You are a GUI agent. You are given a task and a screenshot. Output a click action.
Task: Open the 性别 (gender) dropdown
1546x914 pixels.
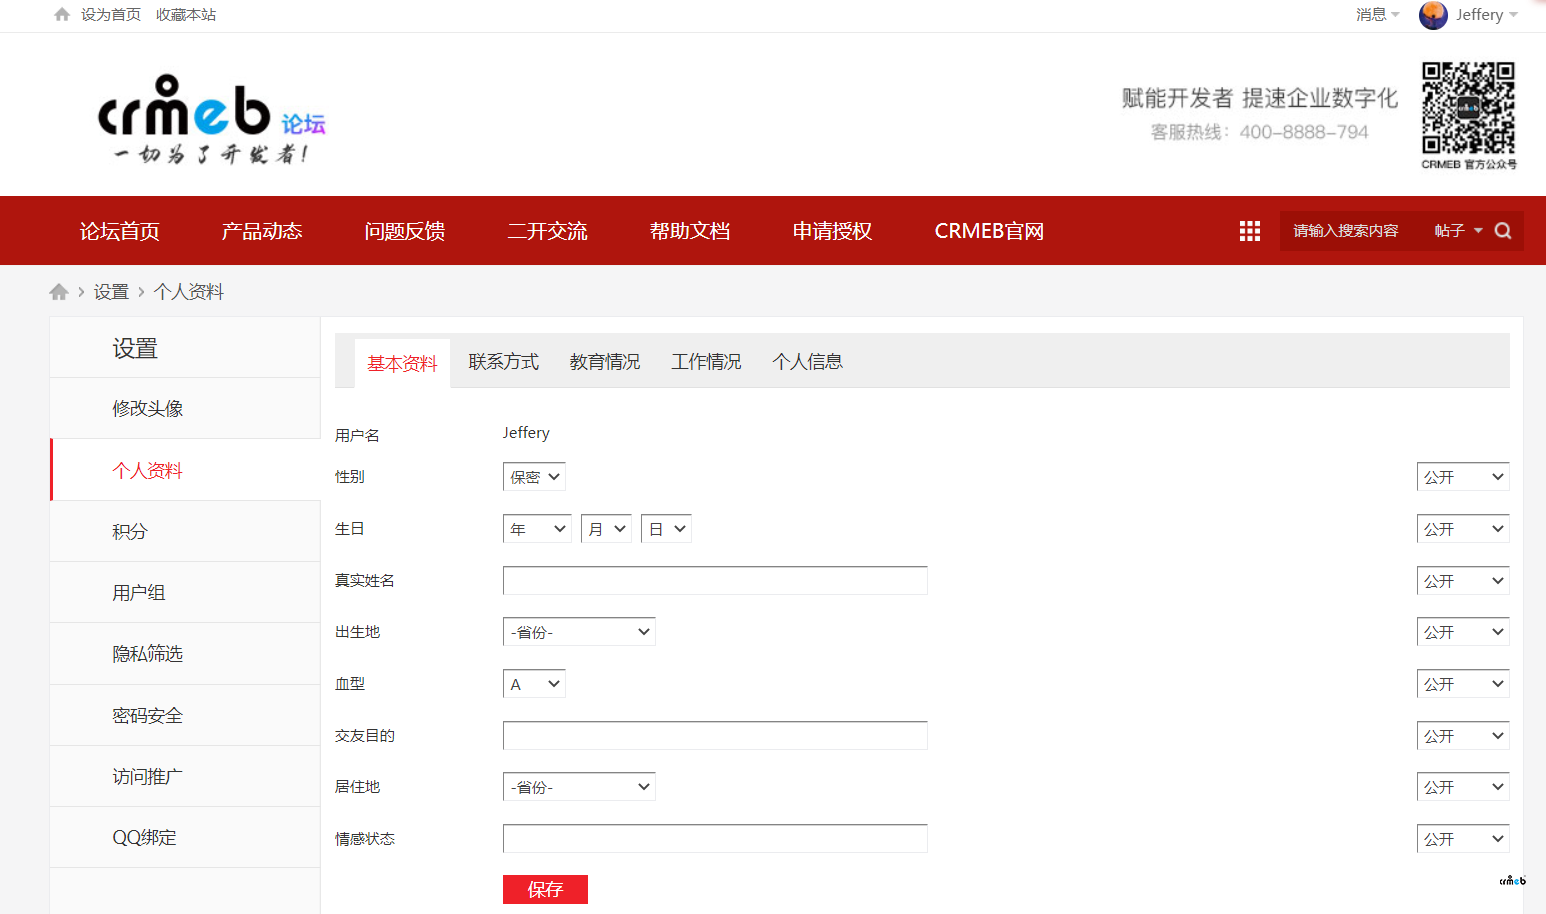click(533, 476)
